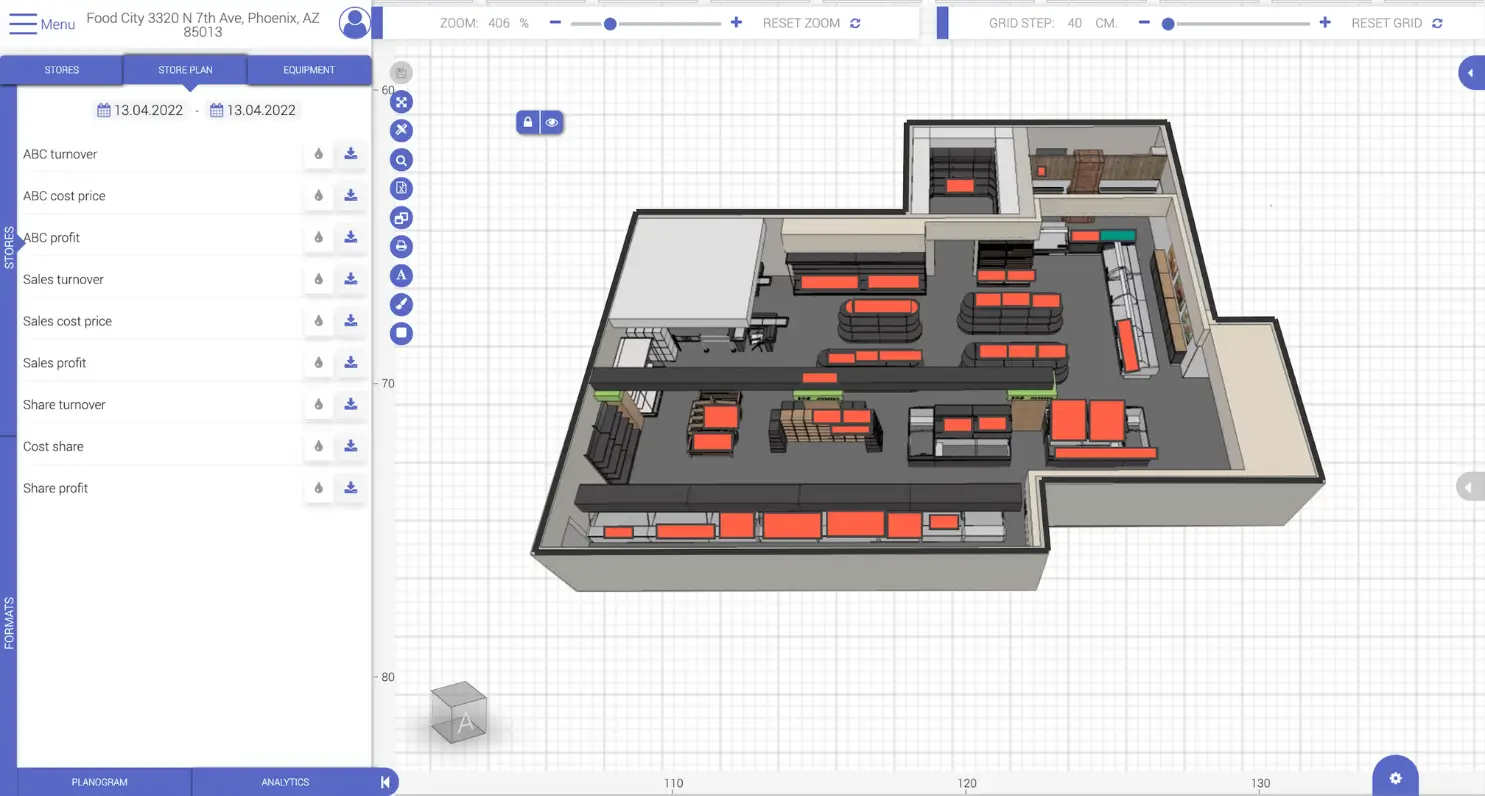Viewport: 1485px width, 796px height.
Task: Switch to the EQUIPMENT tab
Action: pyautogui.click(x=308, y=69)
